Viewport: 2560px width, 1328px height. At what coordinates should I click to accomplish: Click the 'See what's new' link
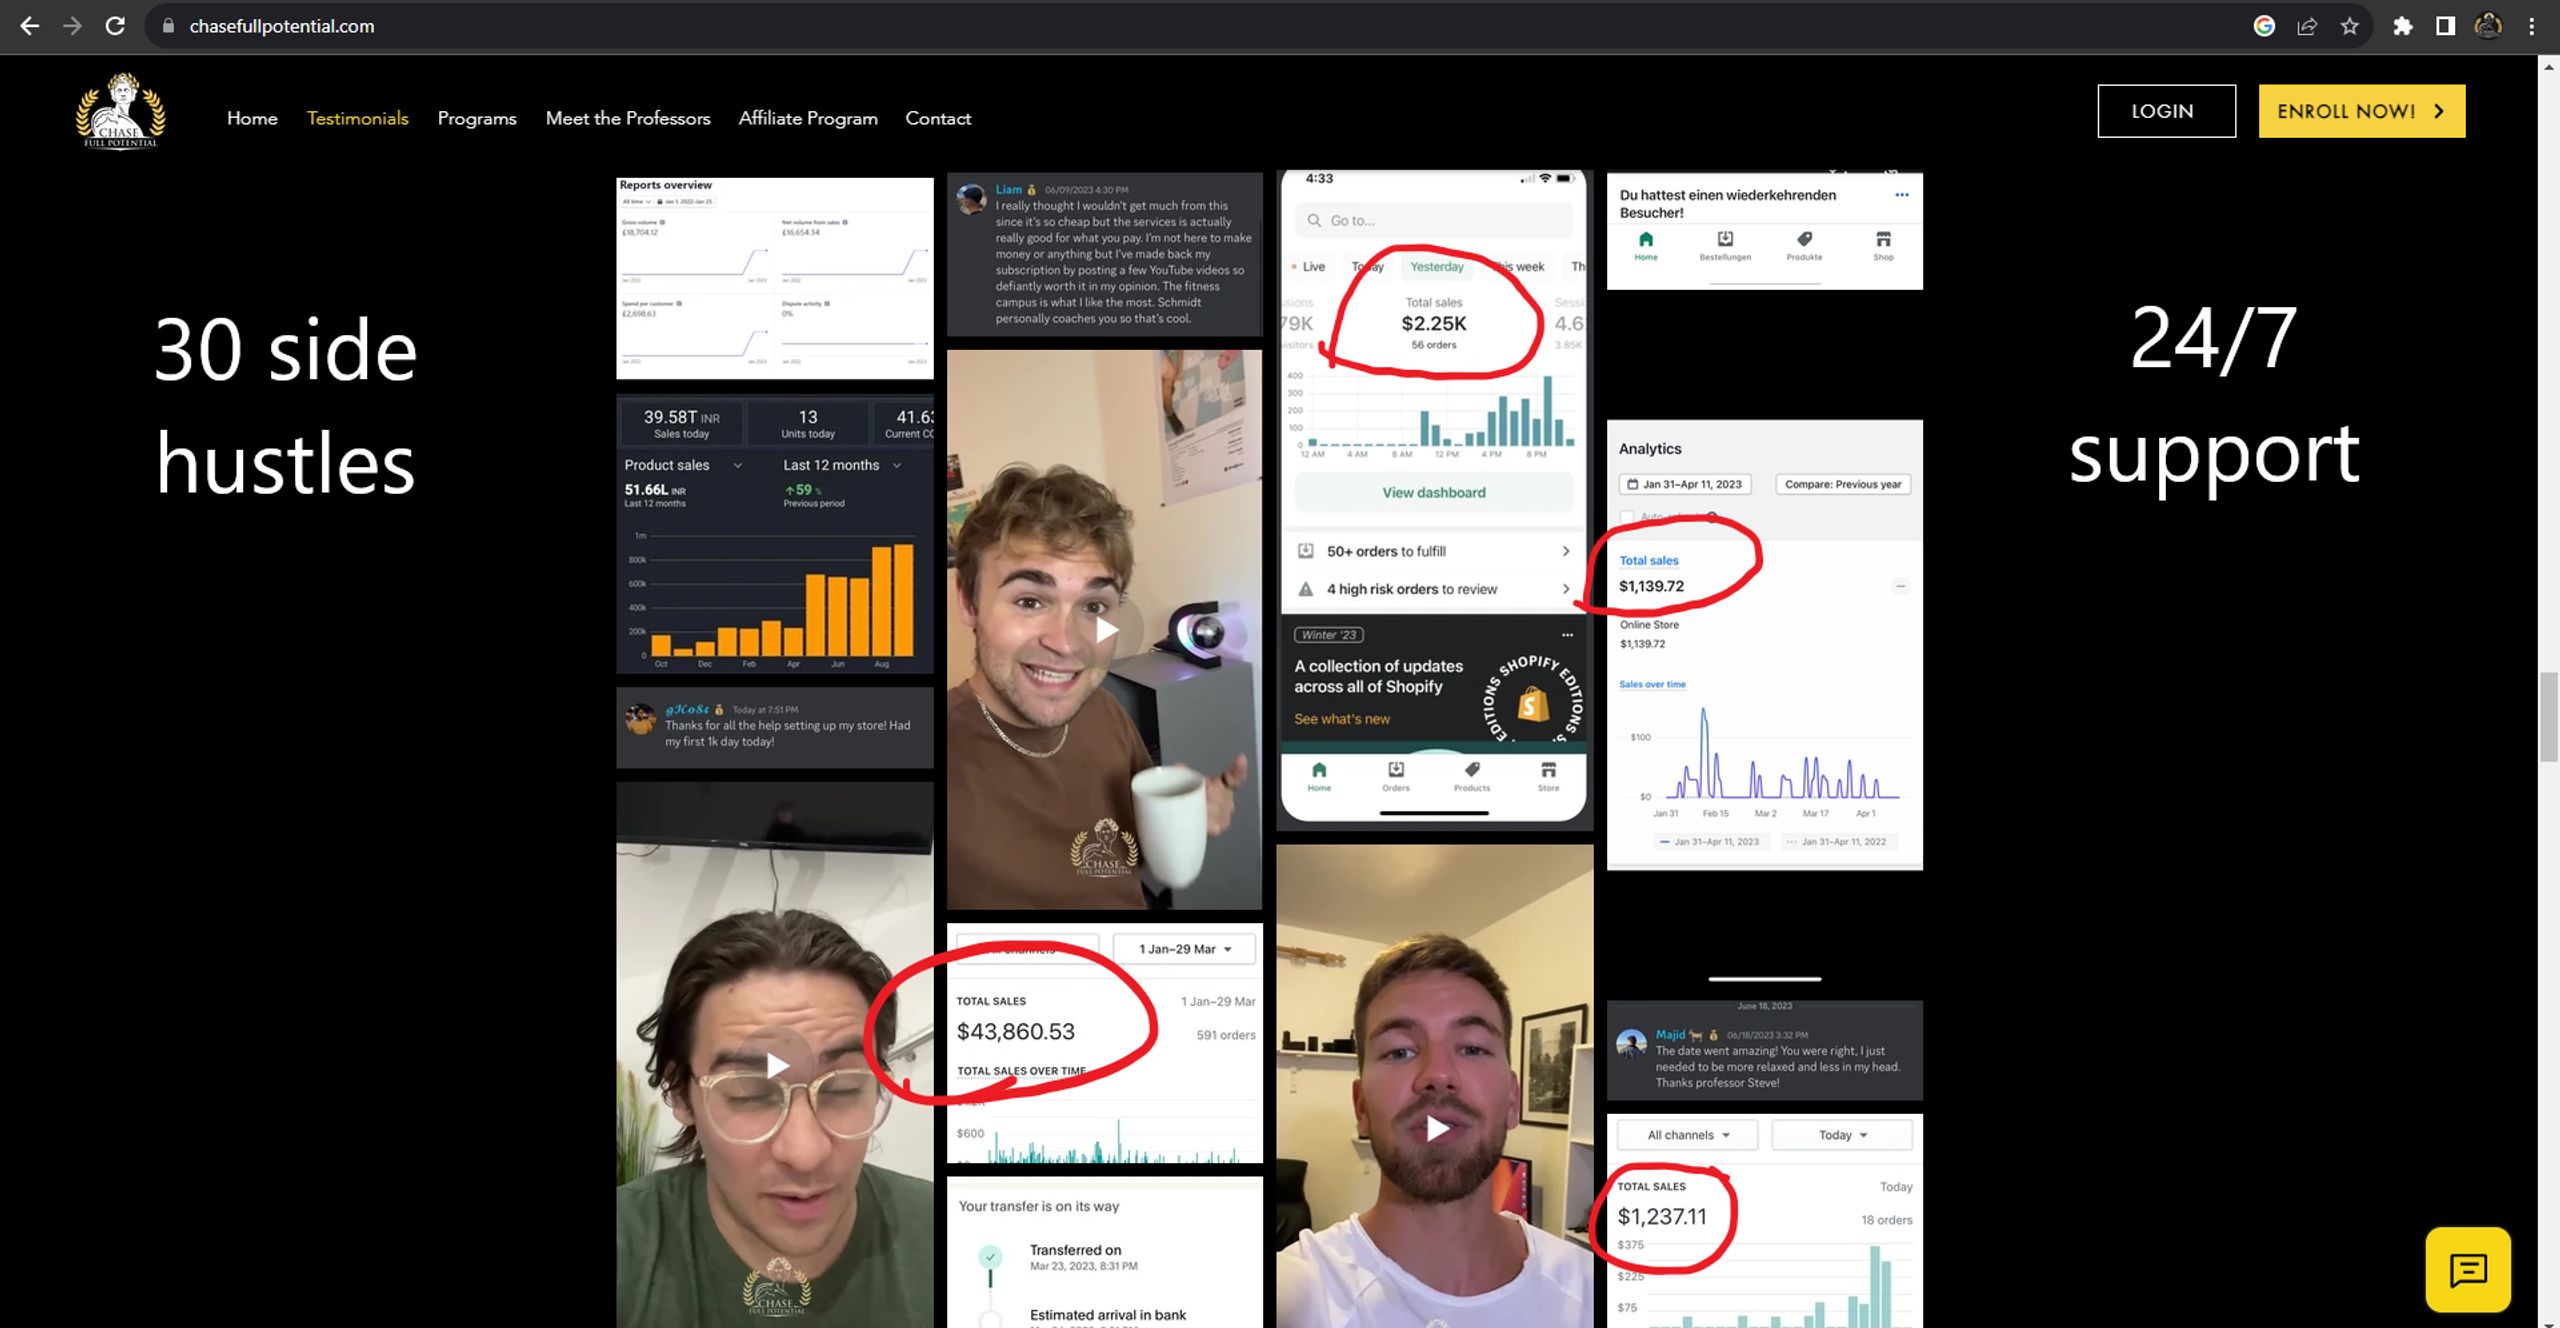[x=1342, y=719]
